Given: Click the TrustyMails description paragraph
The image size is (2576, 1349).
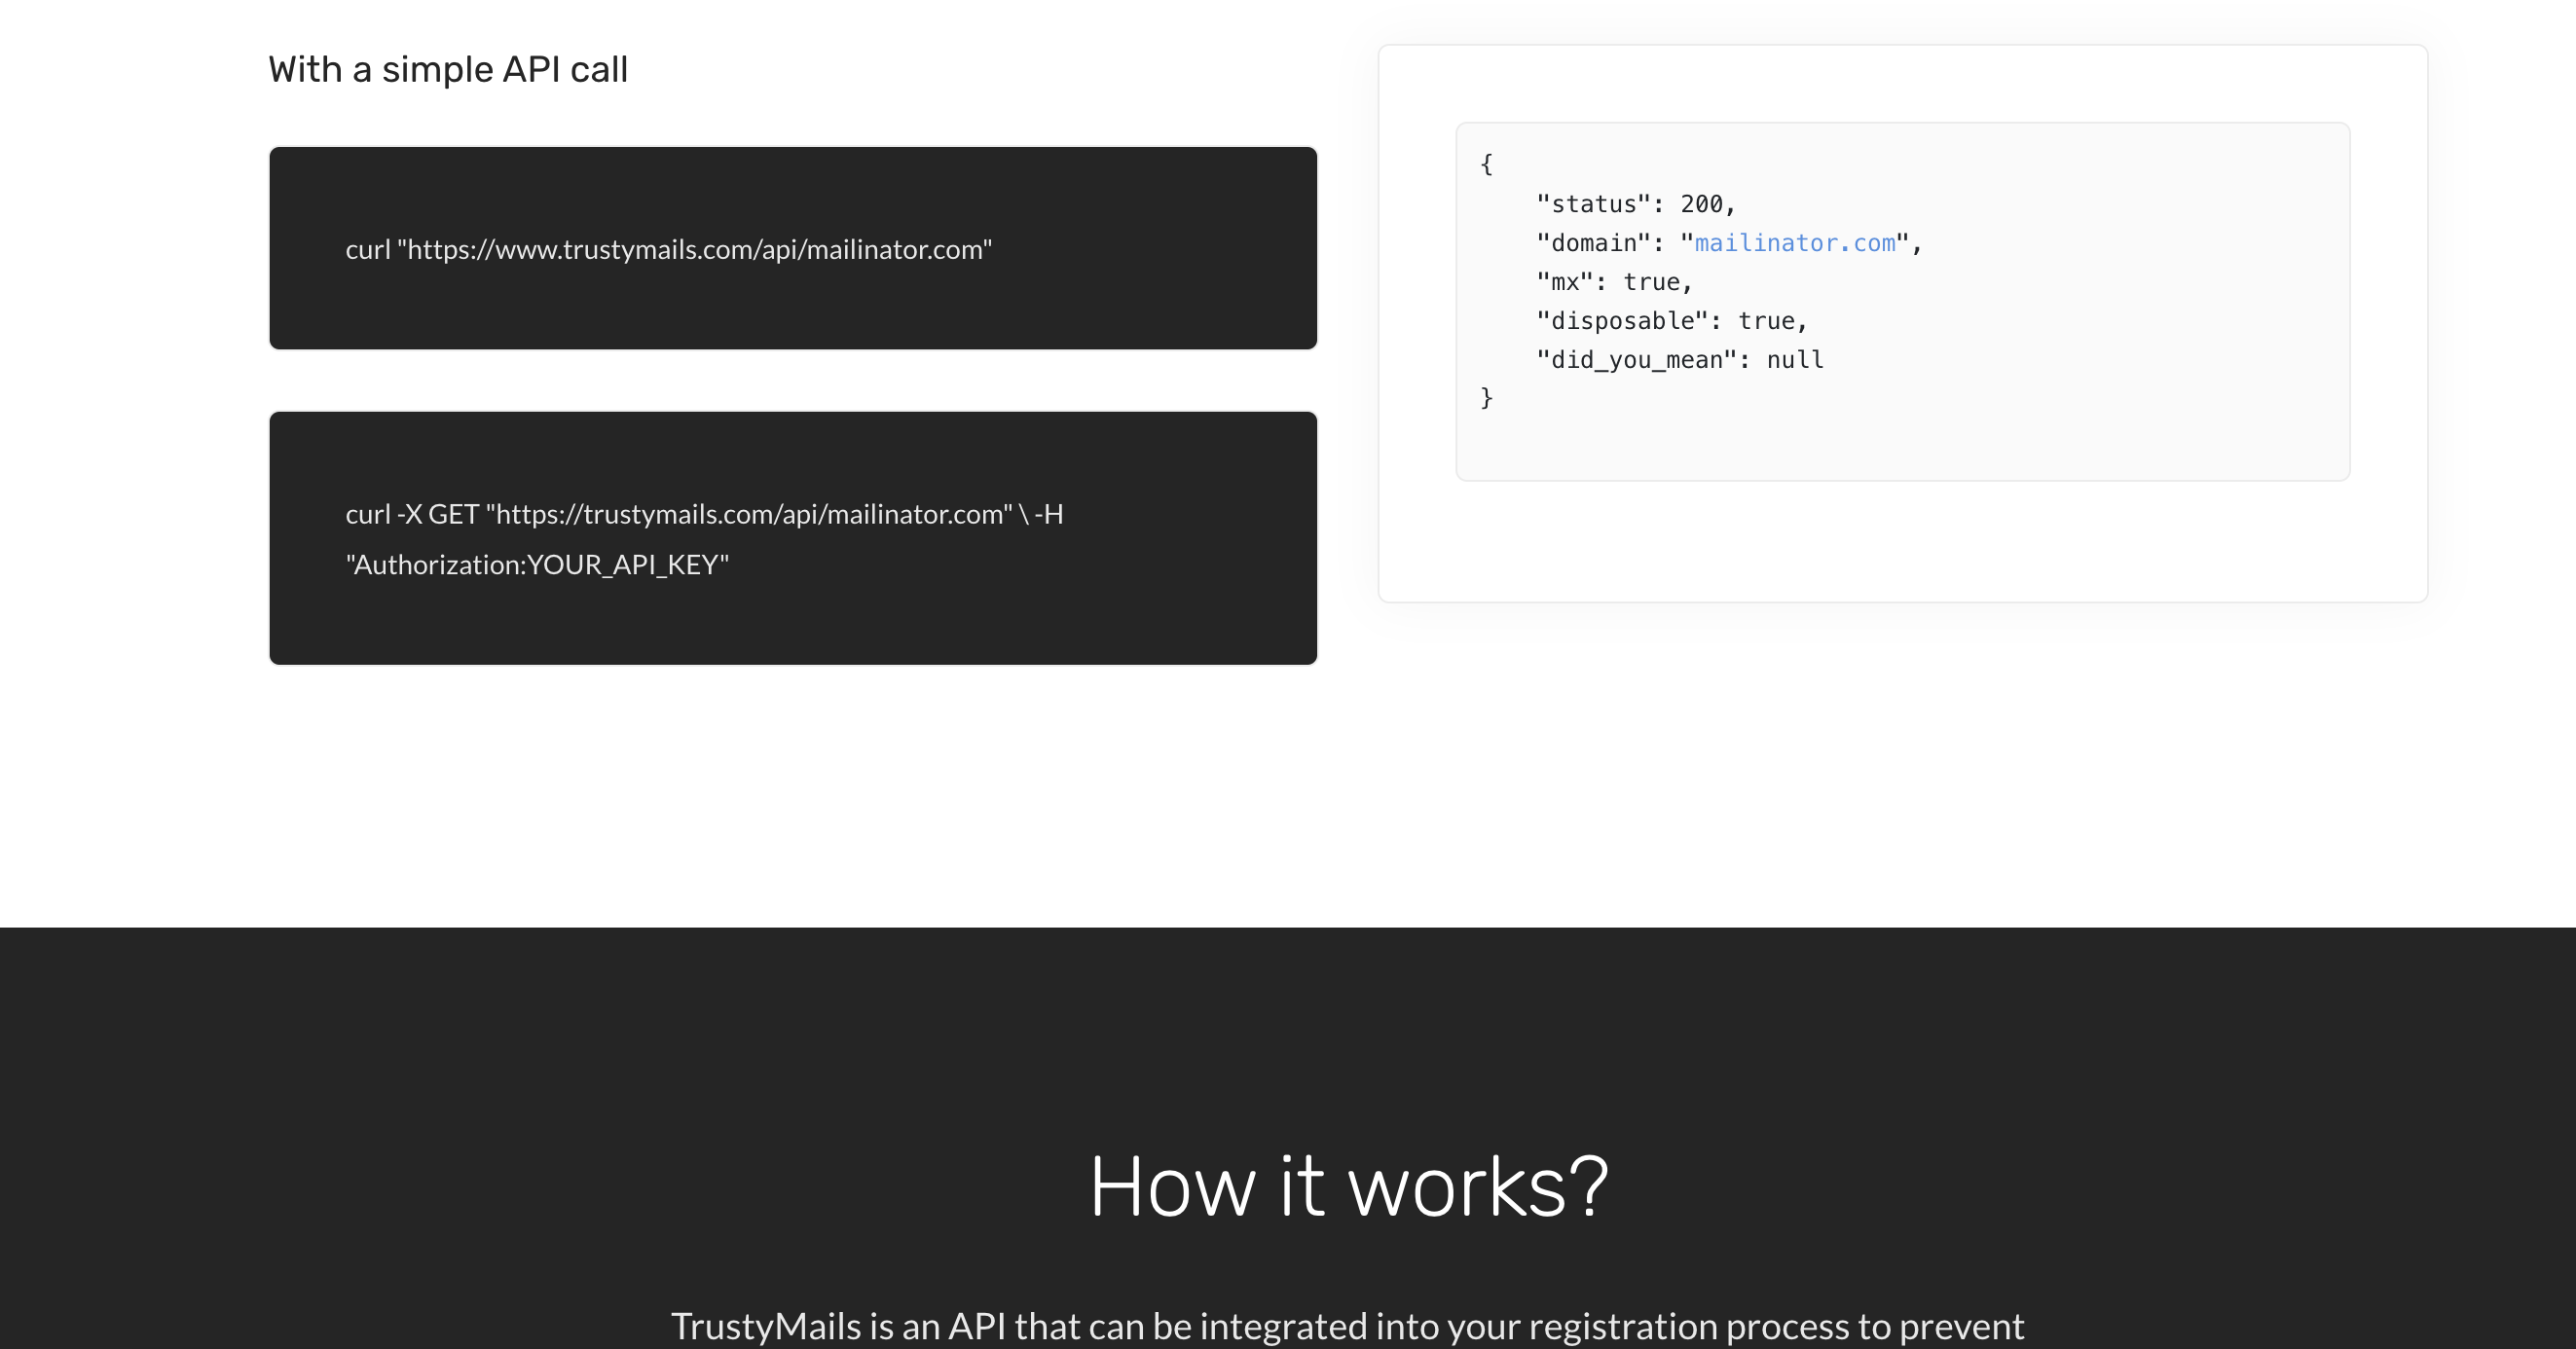Looking at the screenshot, I should [x=1348, y=1326].
